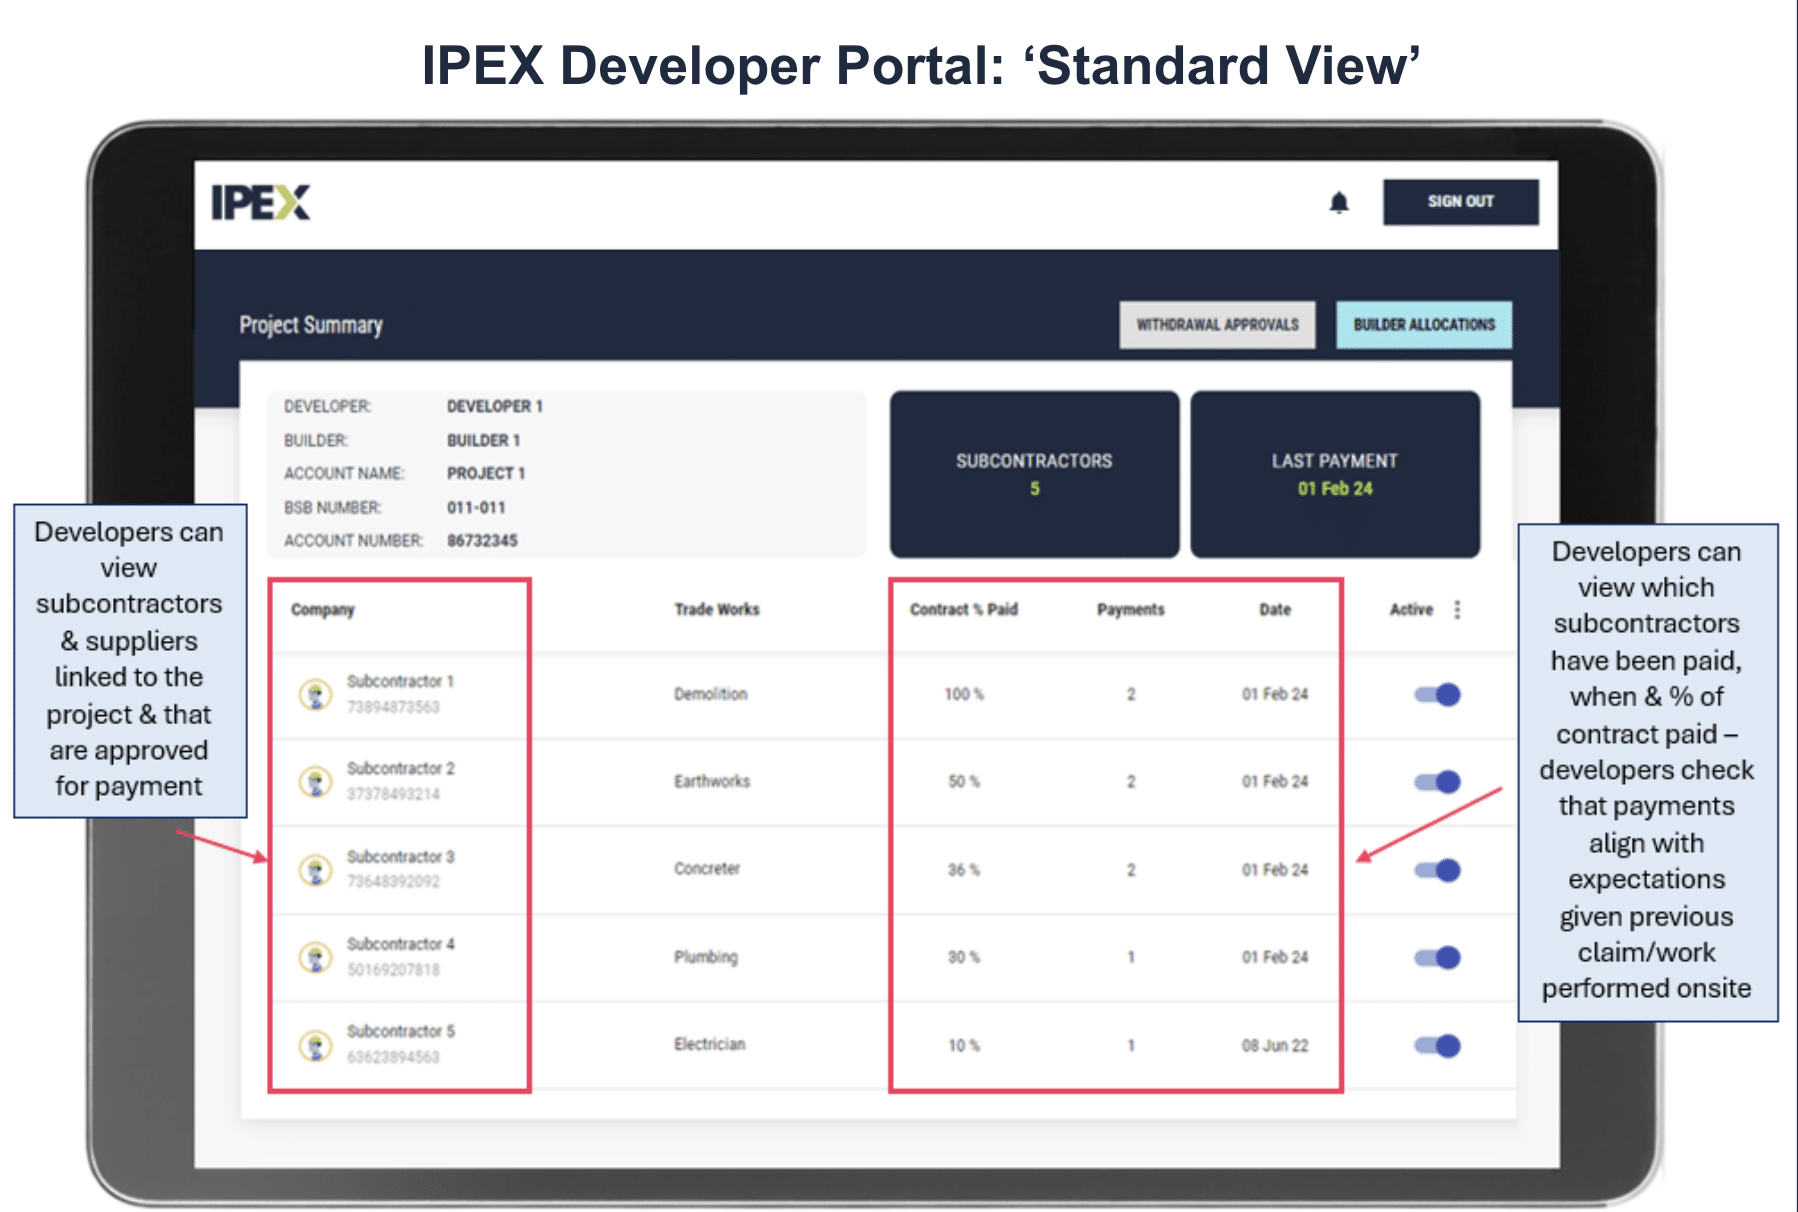Click the Active column header
This screenshot has width=1798, height=1212.
click(1411, 609)
